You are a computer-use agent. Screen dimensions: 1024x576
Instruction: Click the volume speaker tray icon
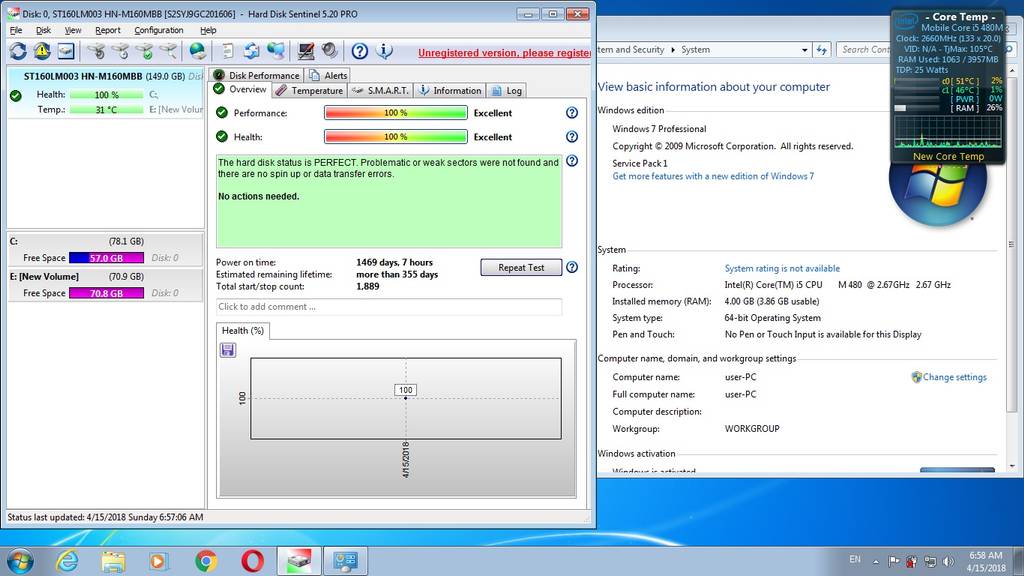click(x=948, y=561)
